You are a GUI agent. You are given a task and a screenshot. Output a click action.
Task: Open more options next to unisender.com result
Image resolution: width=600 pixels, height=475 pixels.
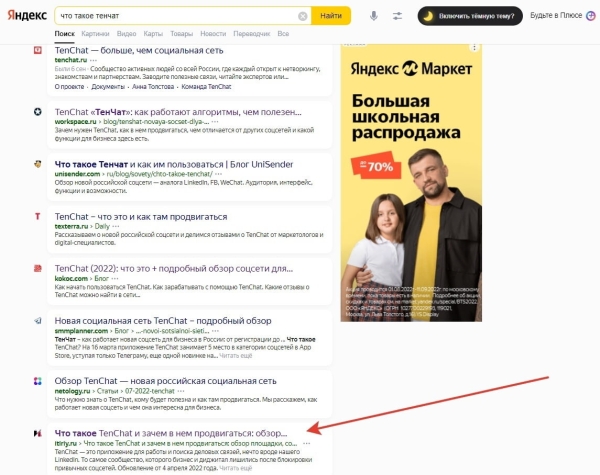218,174
